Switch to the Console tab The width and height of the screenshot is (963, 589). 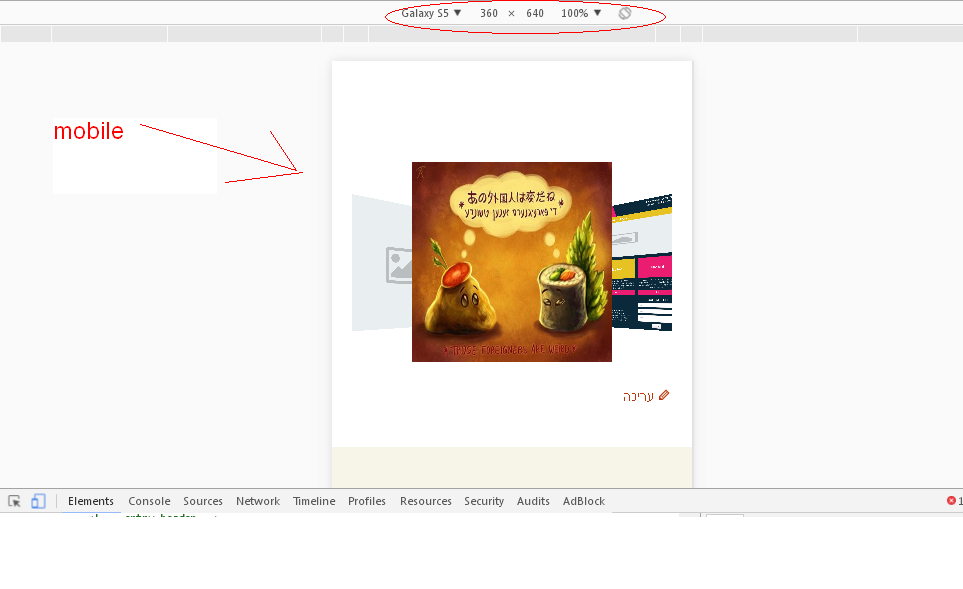[149, 501]
